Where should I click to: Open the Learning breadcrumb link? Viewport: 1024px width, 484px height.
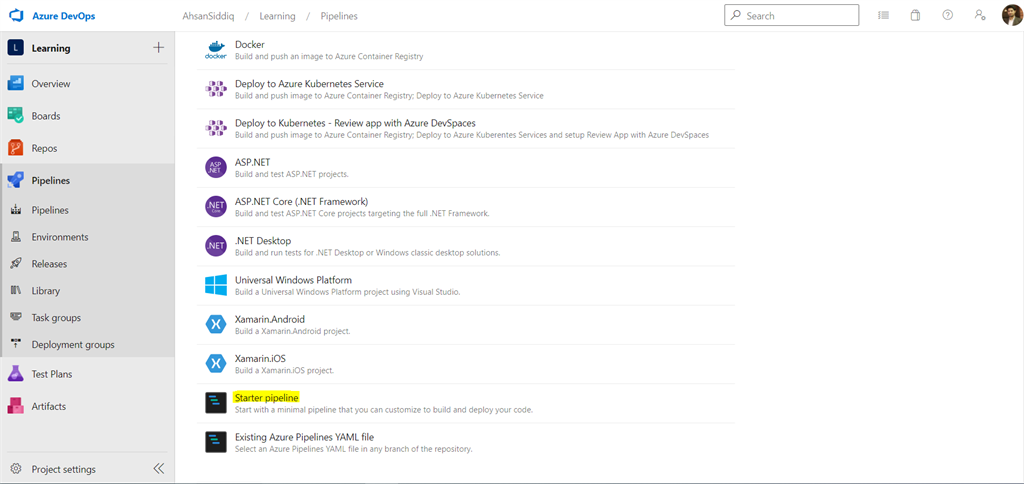tap(277, 16)
